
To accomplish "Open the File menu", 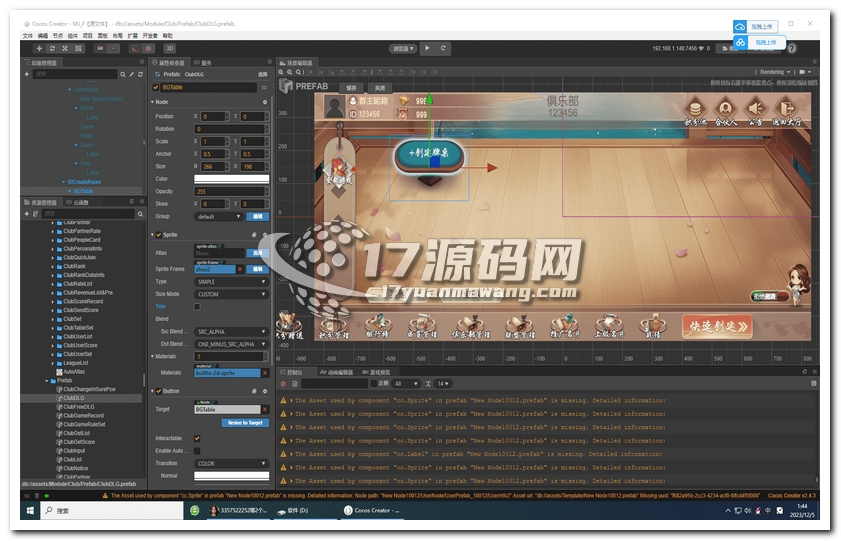I will (x=27, y=35).
